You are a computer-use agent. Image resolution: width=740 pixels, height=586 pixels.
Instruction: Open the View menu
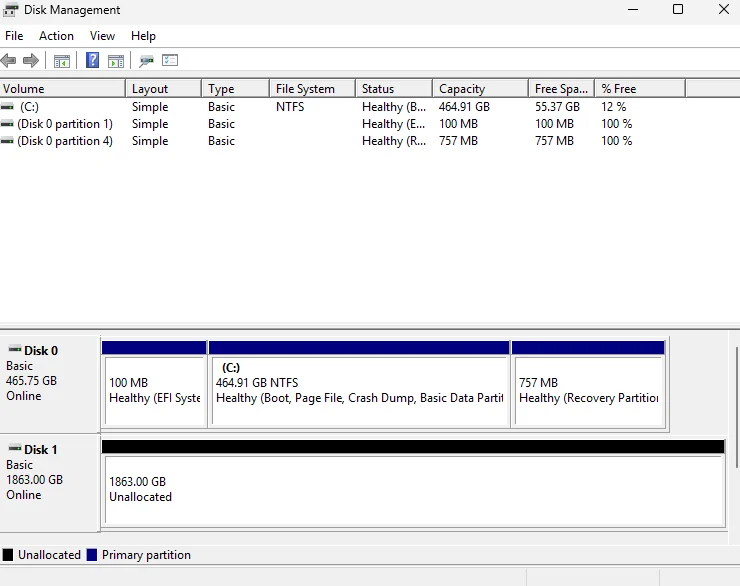point(102,36)
